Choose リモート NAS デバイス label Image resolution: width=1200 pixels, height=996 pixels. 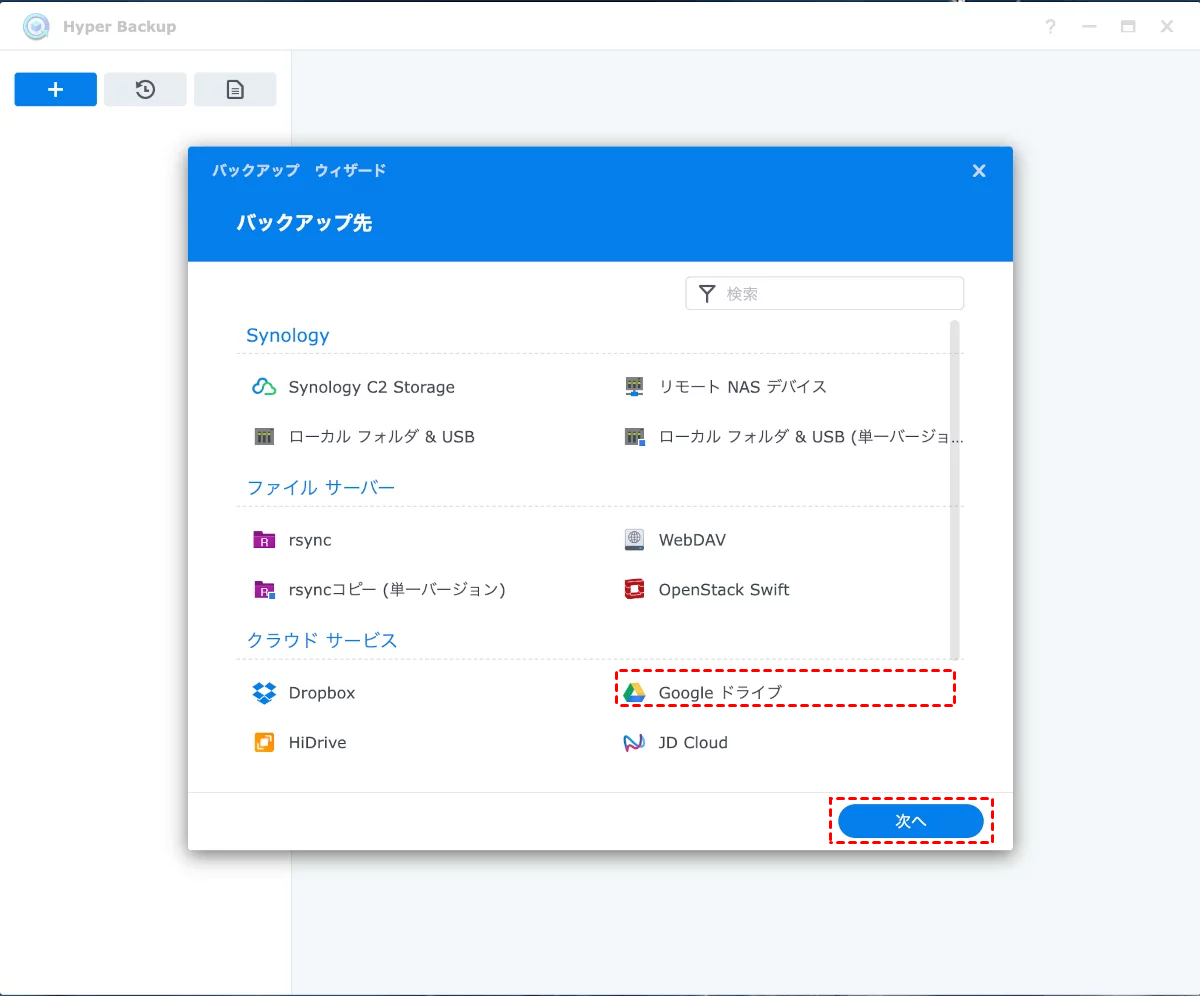coord(742,387)
